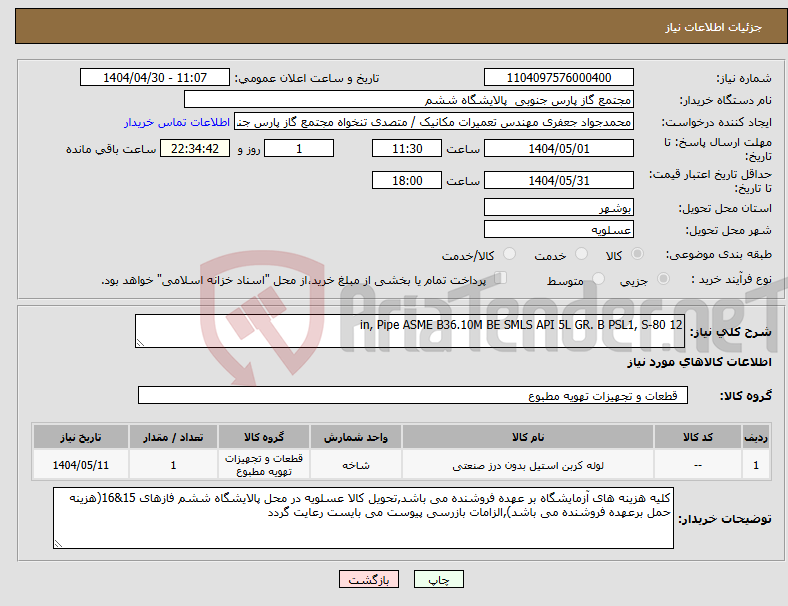Click the resize handle of buyer notes textarea
Viewport: 788px width, 606px height.
58,544
